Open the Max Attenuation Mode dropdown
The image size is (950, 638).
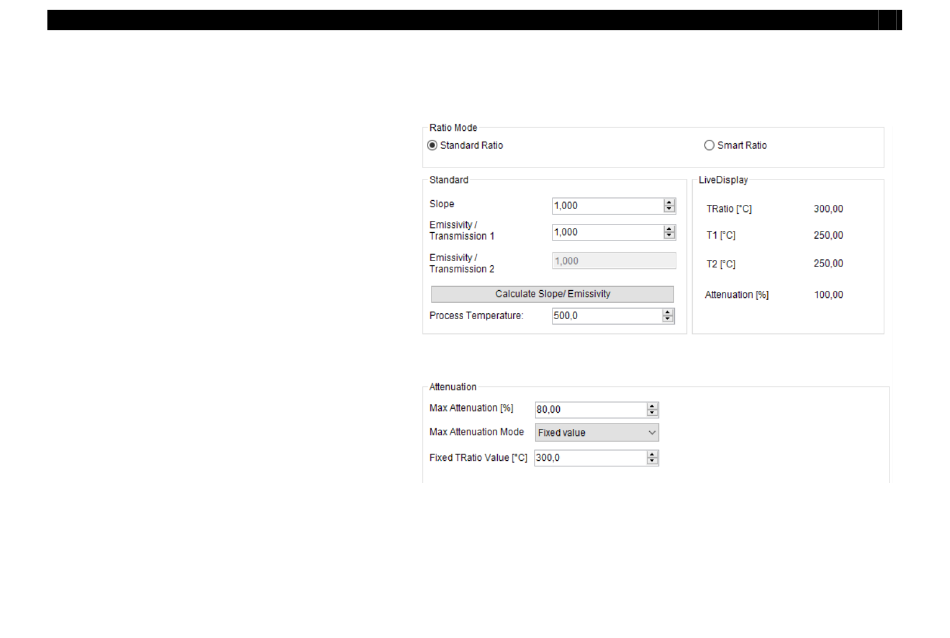(597, 433)
